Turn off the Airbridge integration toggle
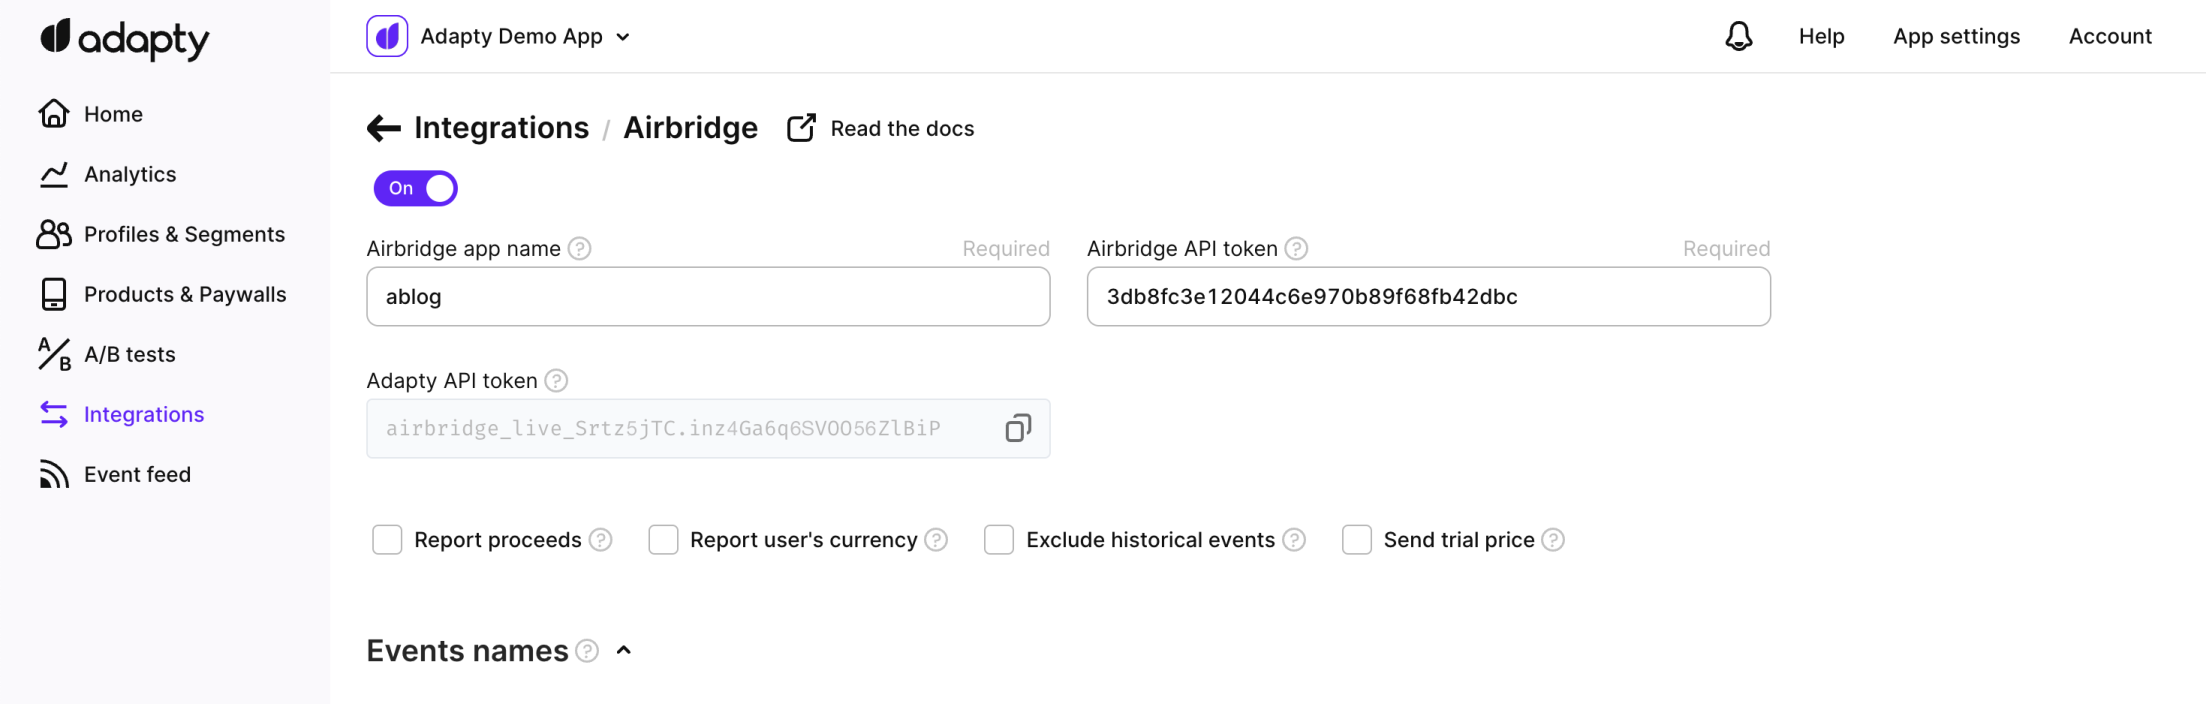Image resolution: width=2206 pixels, height=704 pixels. click(416, 188)
